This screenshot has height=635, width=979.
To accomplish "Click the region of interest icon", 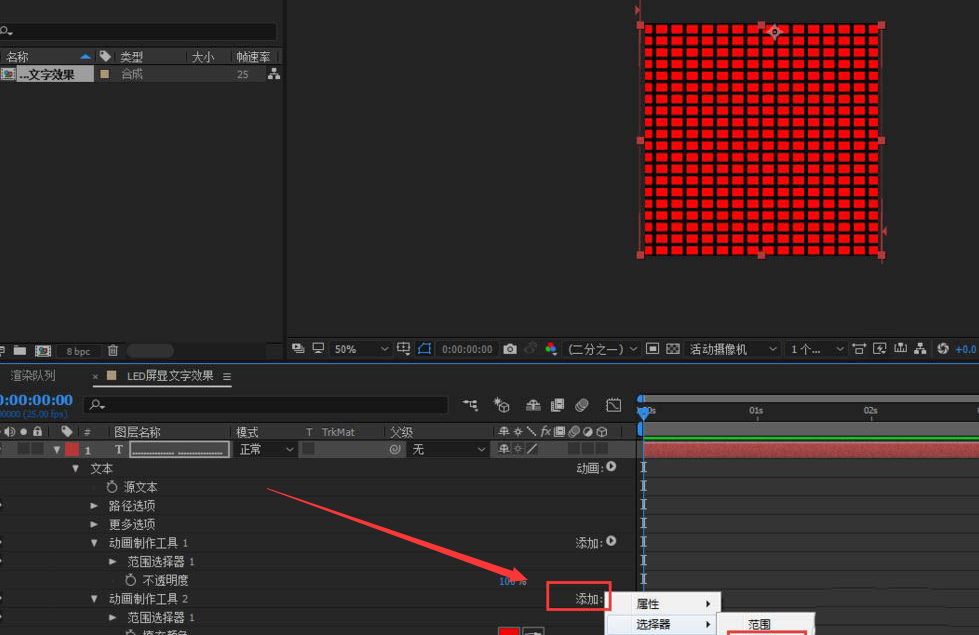I will click(x=424, y=349).
